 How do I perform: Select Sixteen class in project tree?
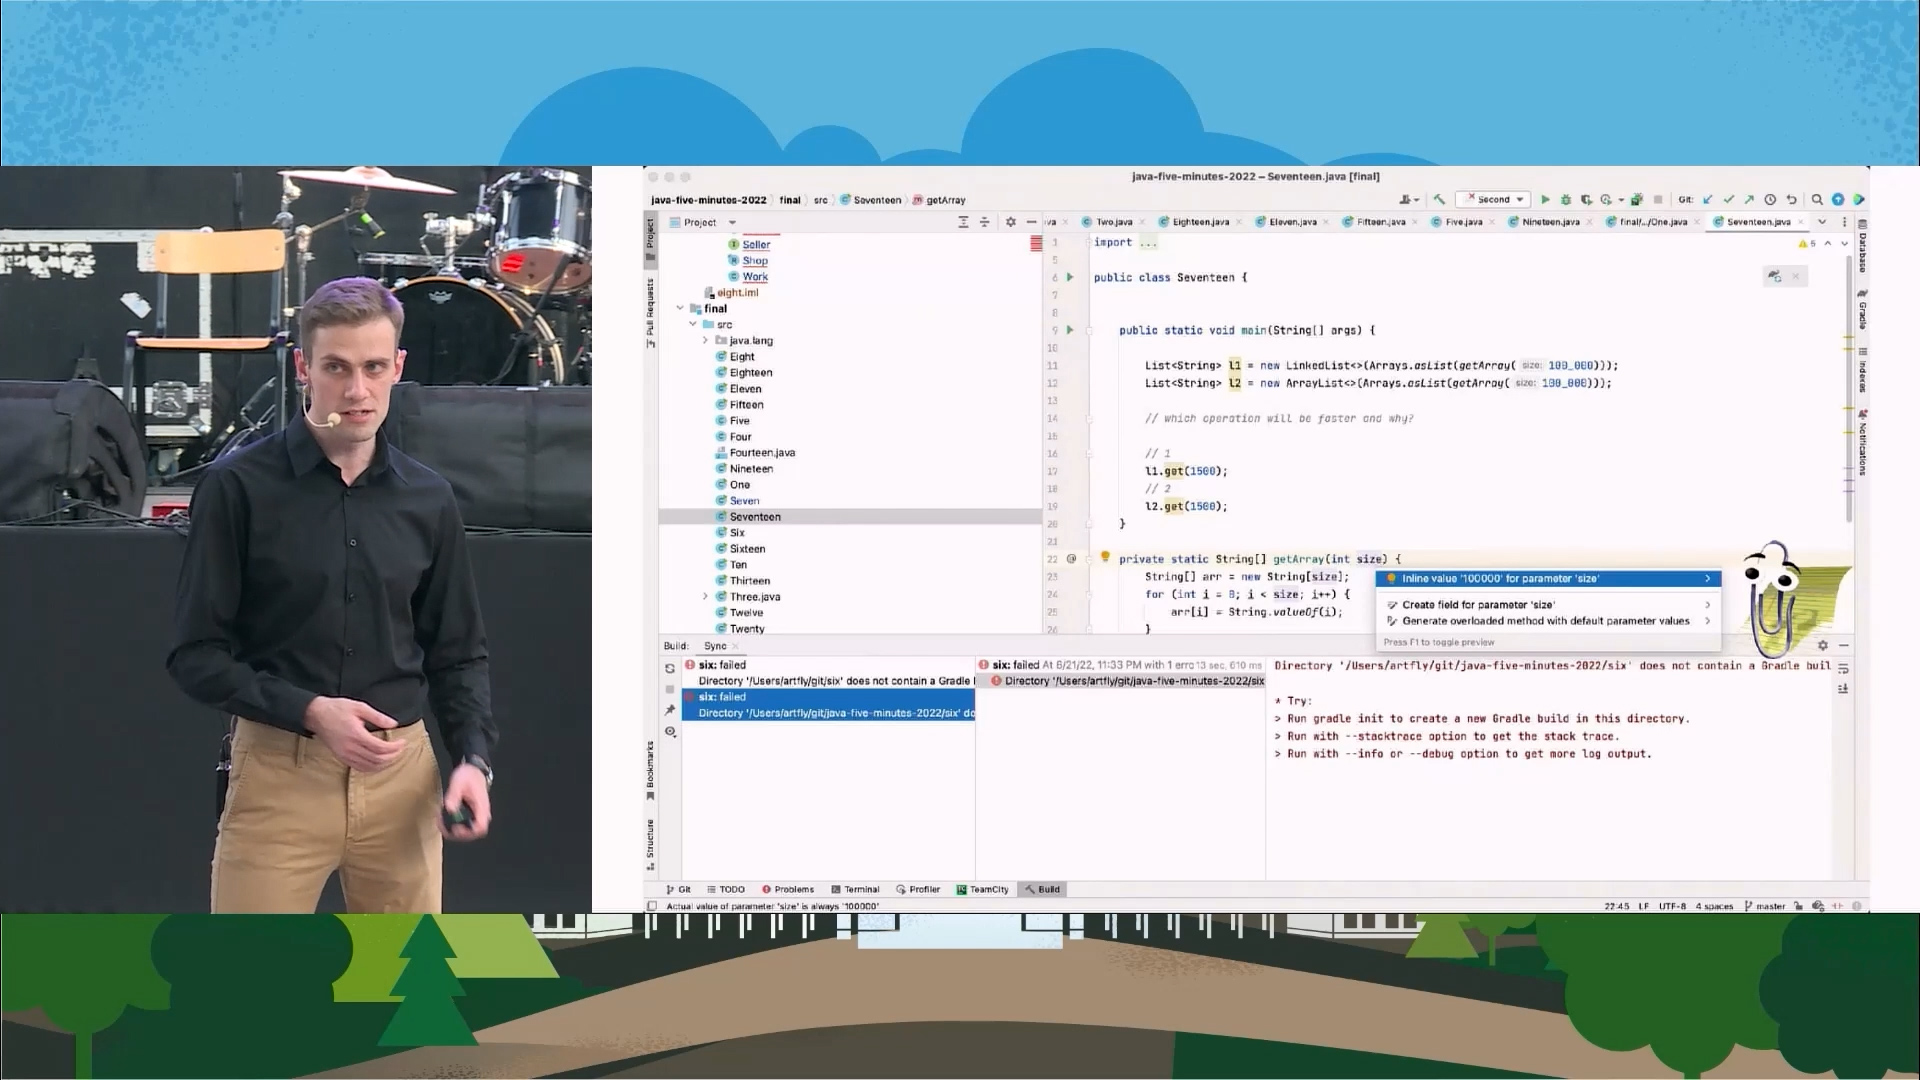pos(747,549)
